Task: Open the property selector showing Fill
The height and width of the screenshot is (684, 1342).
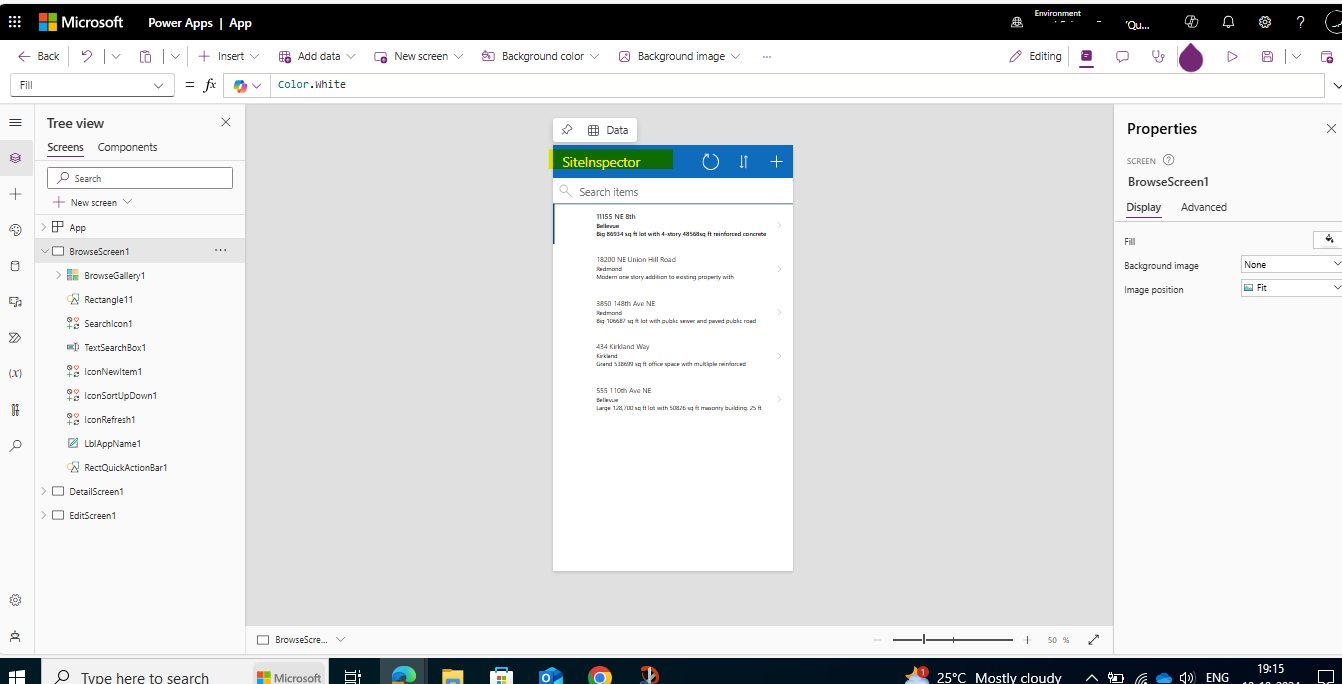Action: 91,85
